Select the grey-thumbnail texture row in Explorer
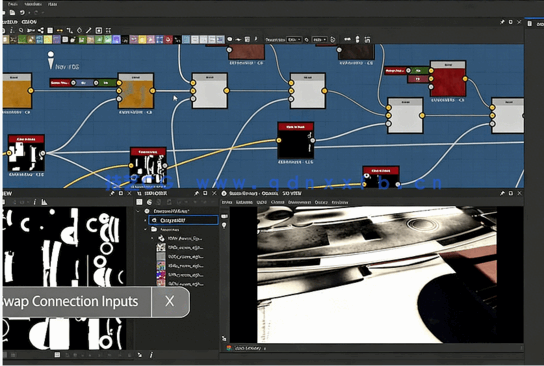This screenshot has width=544, height=366. [180, 257]
